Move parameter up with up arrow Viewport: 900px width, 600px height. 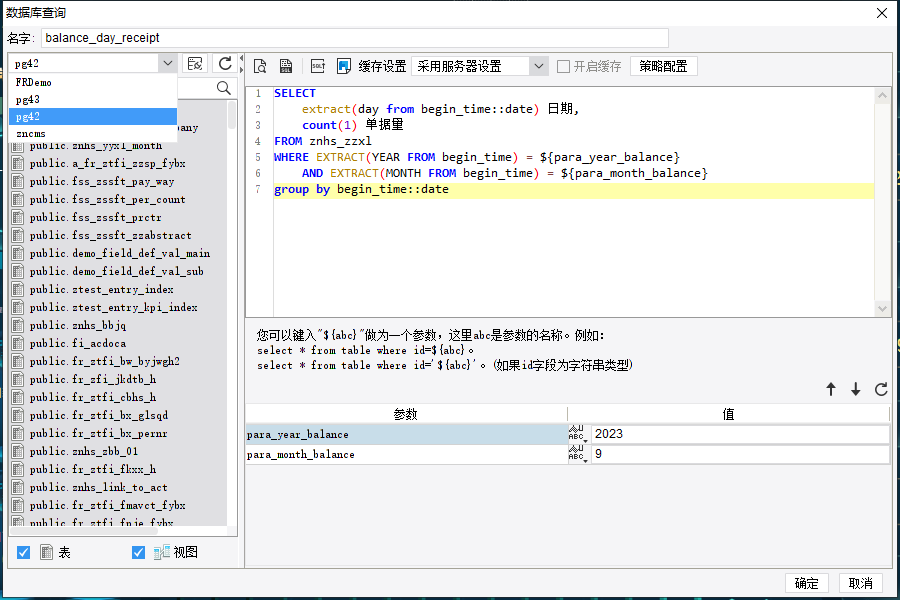831,390
